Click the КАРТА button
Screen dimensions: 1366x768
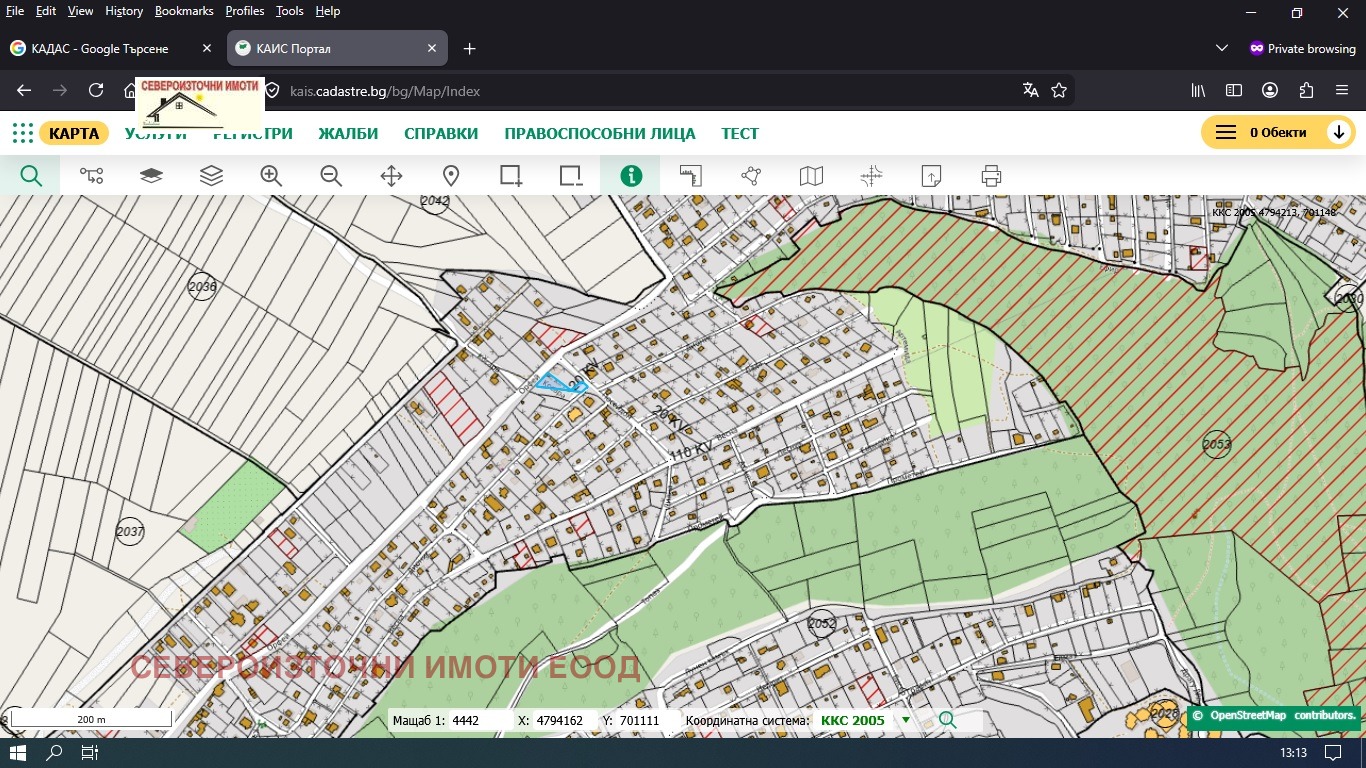(x=74, y=133)
